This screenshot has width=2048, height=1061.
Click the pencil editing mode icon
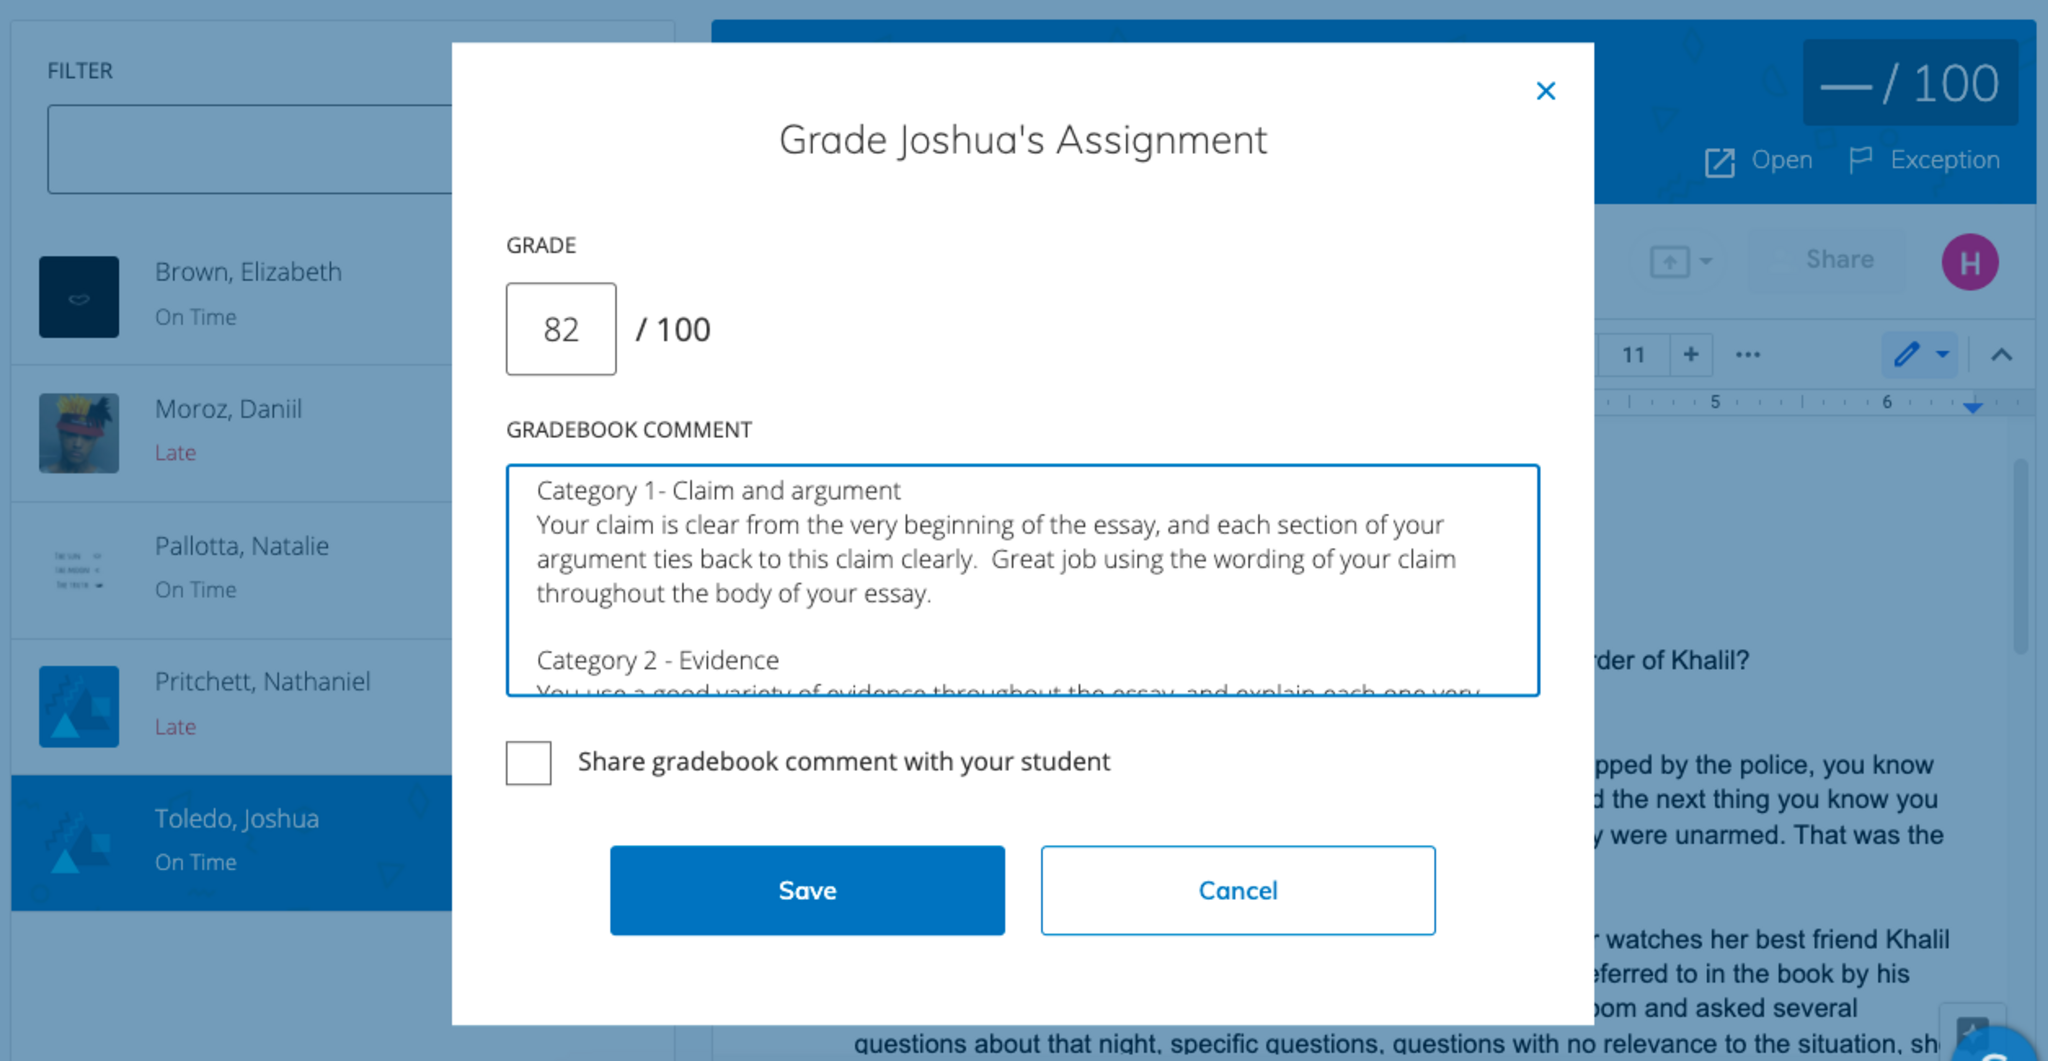coord(1906,355)
